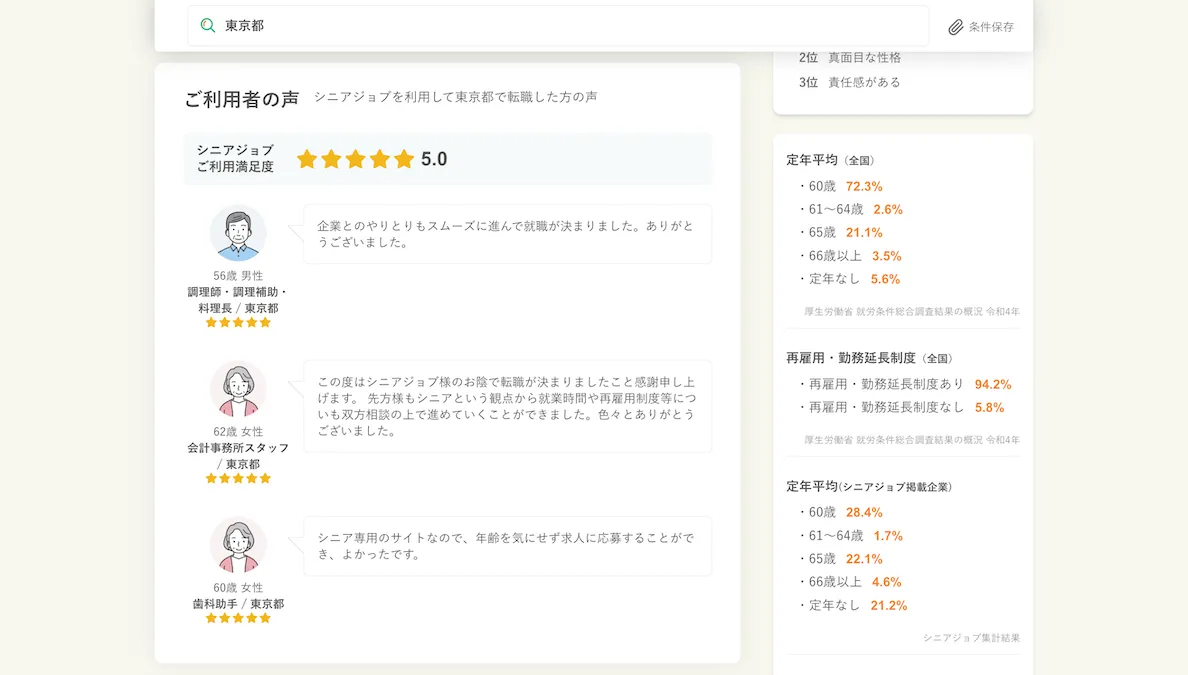Click the ご利用者の声 section heading
1188x675 pixels.
[x=241, y=99]
